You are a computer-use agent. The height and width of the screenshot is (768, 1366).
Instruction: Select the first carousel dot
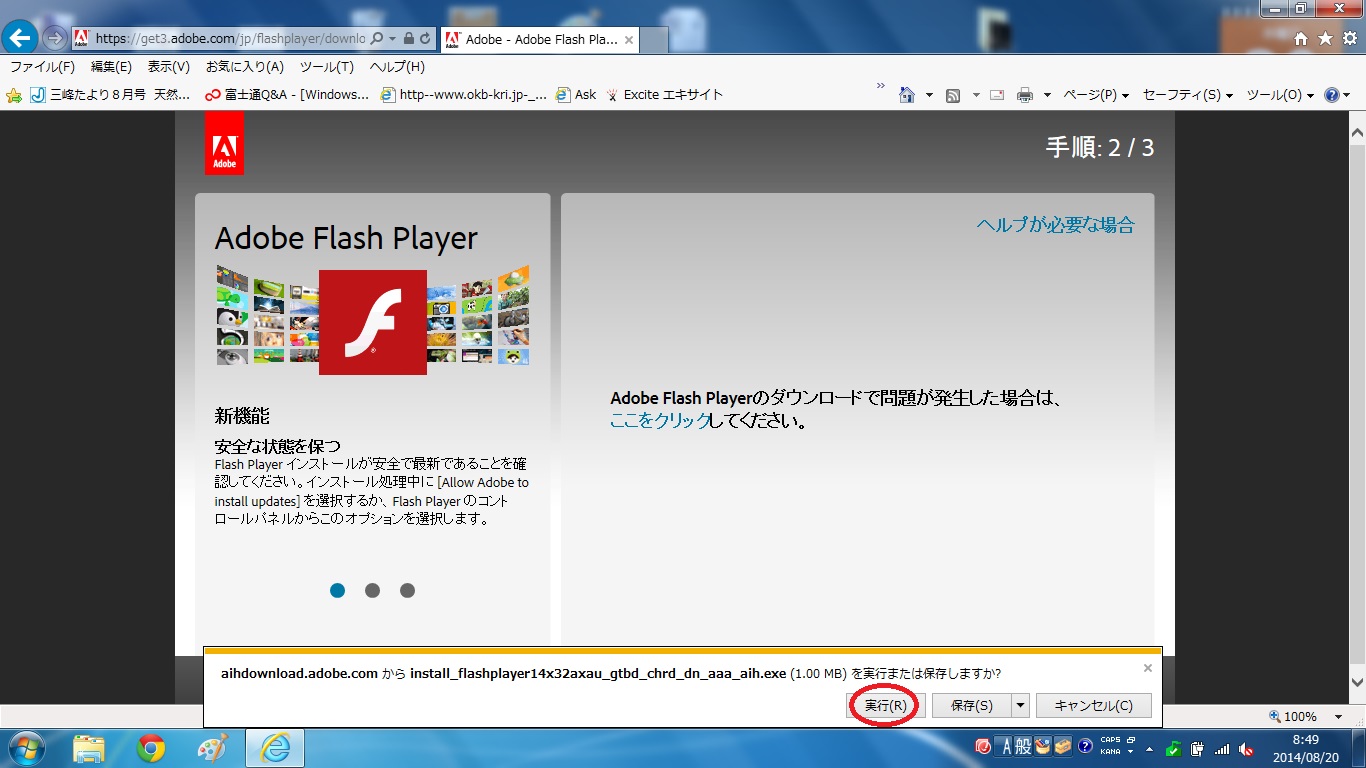[337, 590]
